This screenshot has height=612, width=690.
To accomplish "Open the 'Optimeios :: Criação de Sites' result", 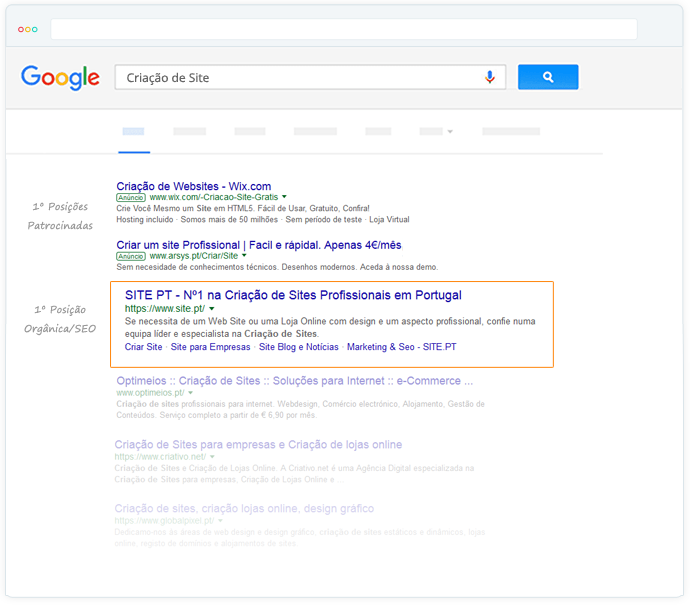I will (295, 381).
